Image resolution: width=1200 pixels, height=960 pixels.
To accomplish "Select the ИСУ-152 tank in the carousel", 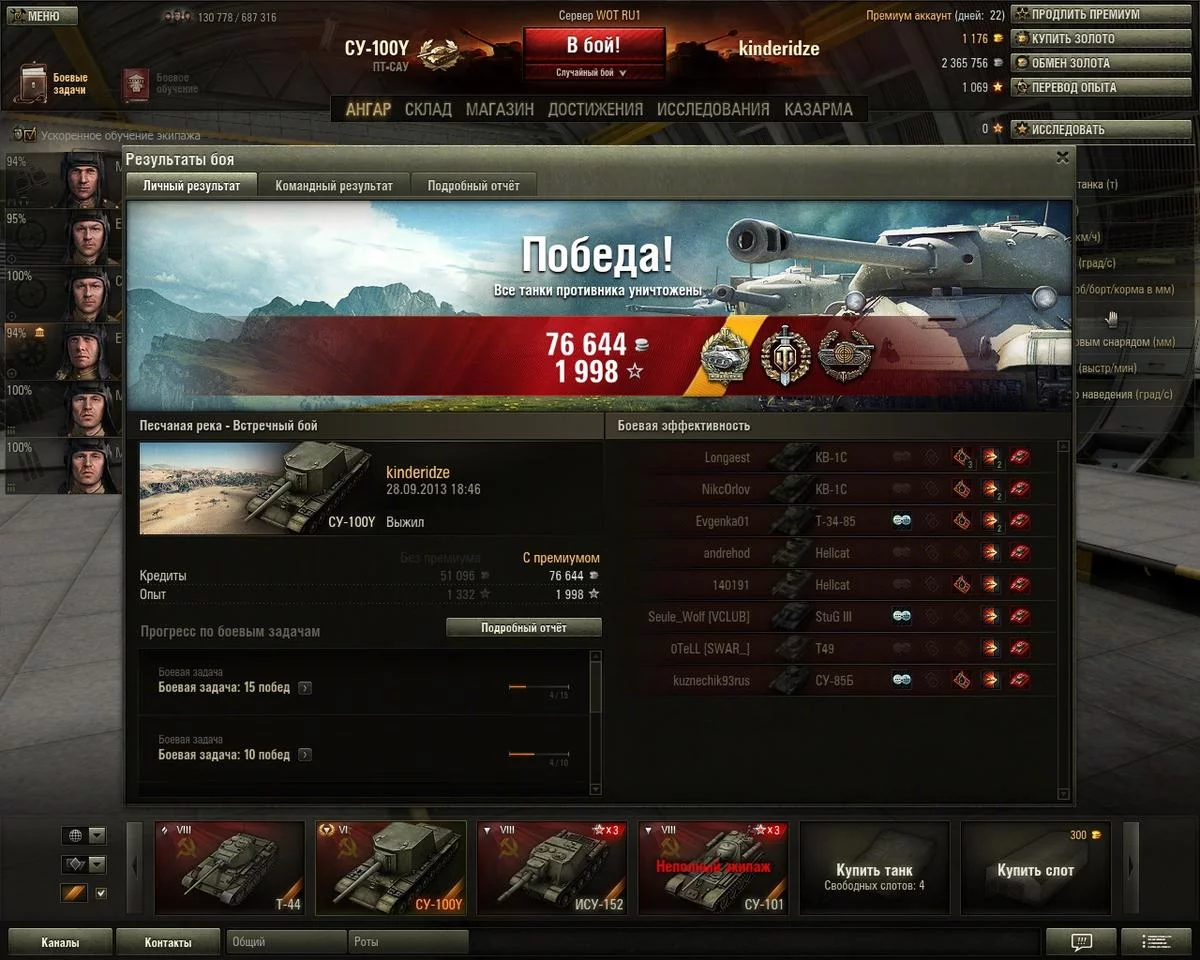I will 551,868.
